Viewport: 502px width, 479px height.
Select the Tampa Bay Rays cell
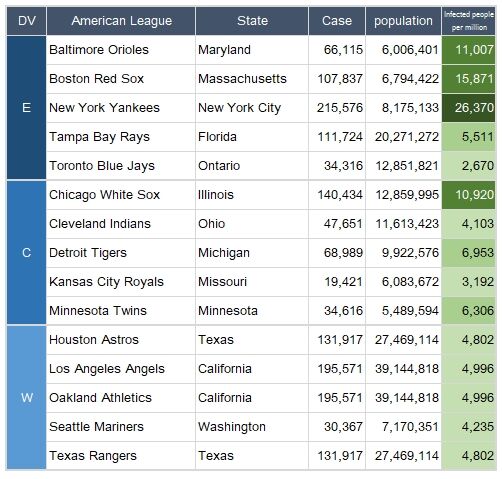pyautogui.click(x=121, y=137)
